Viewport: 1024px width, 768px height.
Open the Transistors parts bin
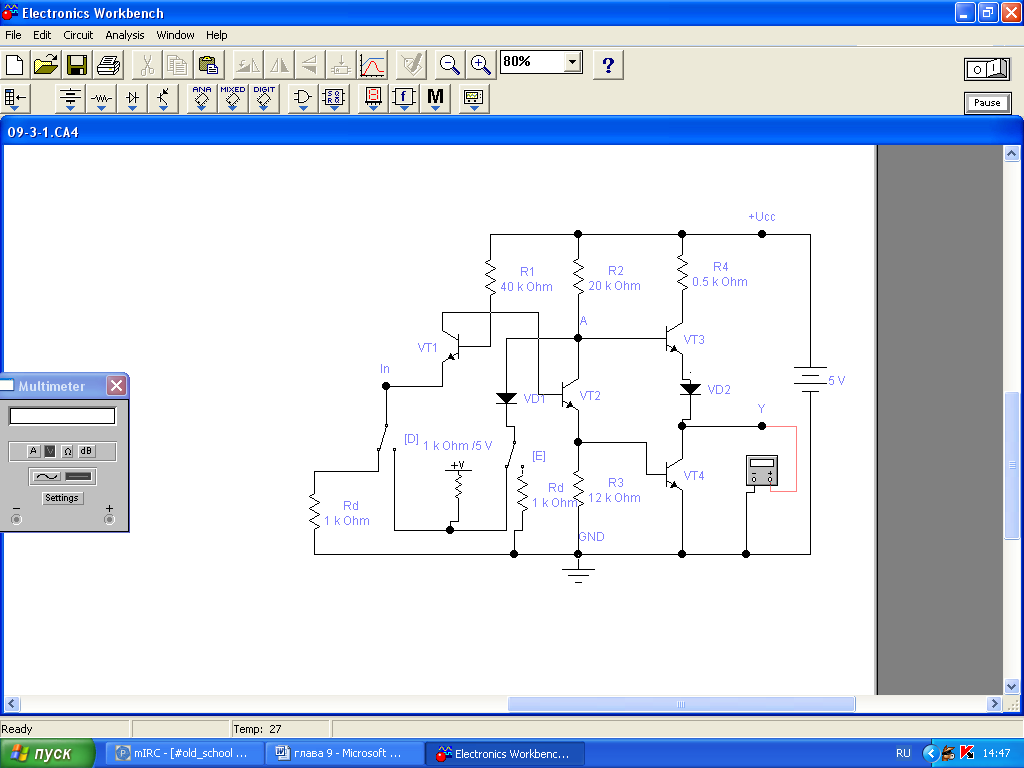click(163, 99)
